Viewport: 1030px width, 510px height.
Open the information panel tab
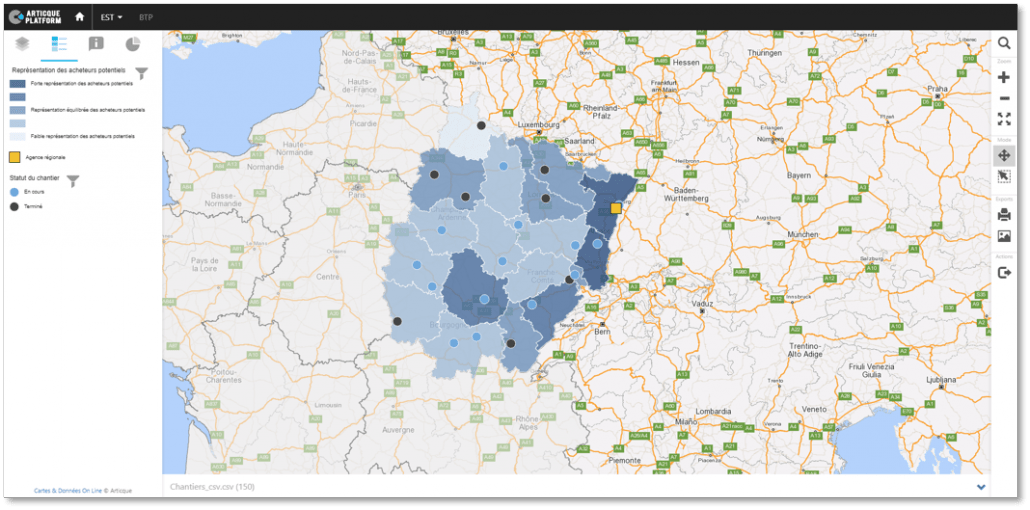[x=96, y=44]
